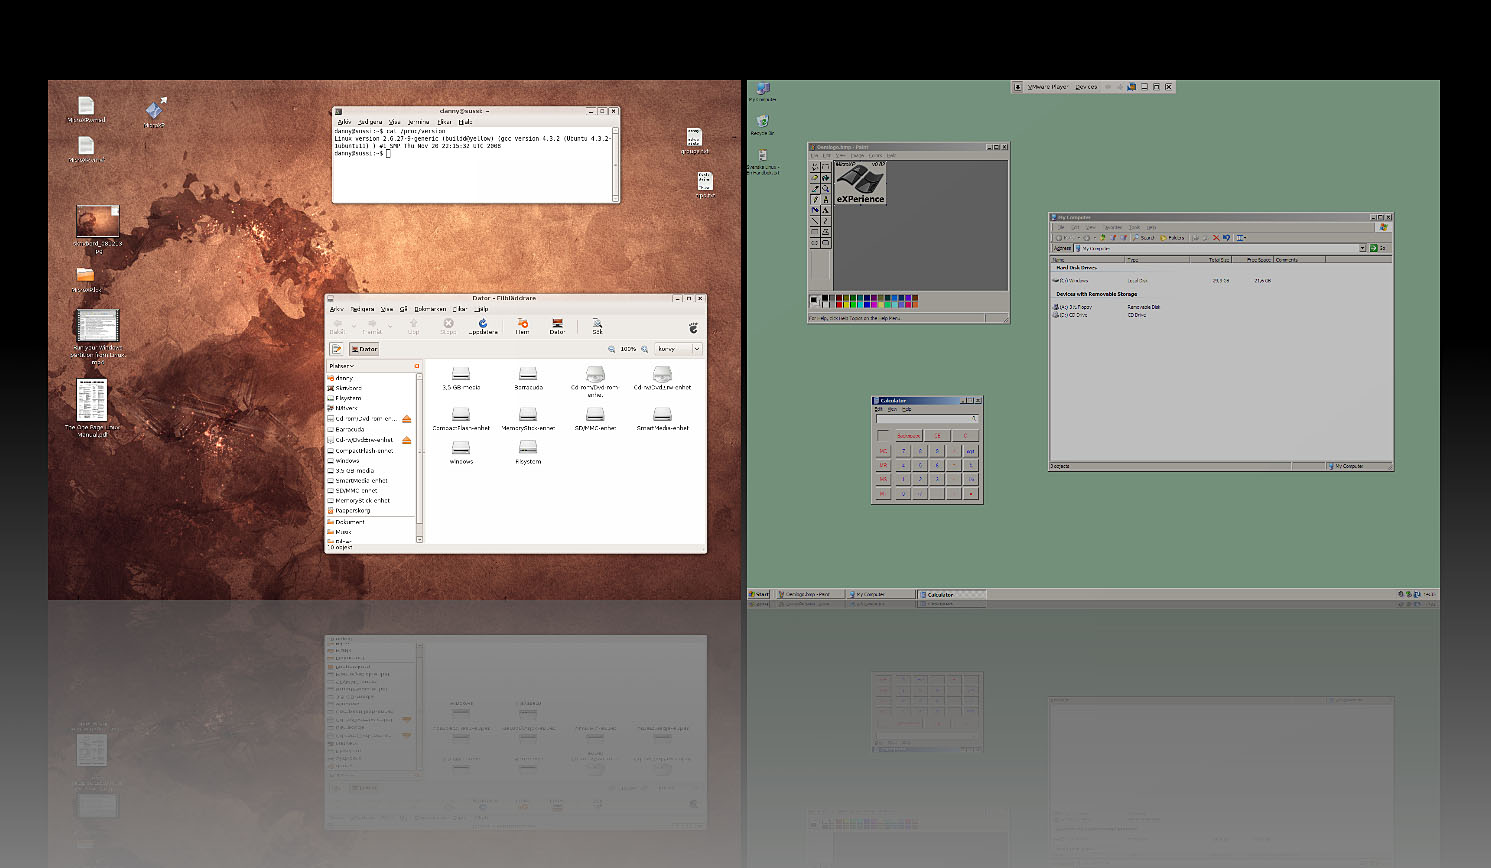Click the terminal window vertical scrollbar

point(615,163)
